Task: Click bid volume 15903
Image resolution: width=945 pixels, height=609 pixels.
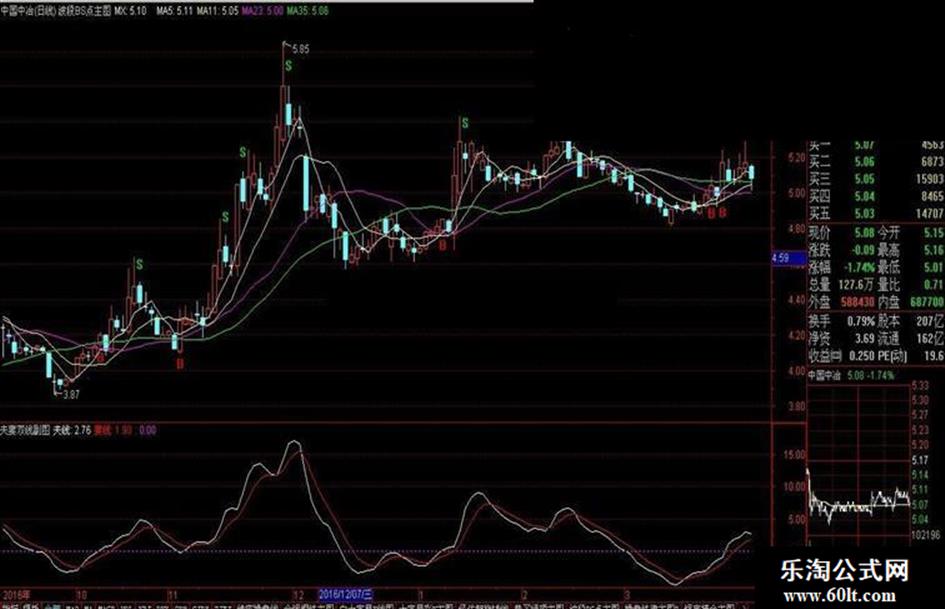Action: (x=929, y=179)
